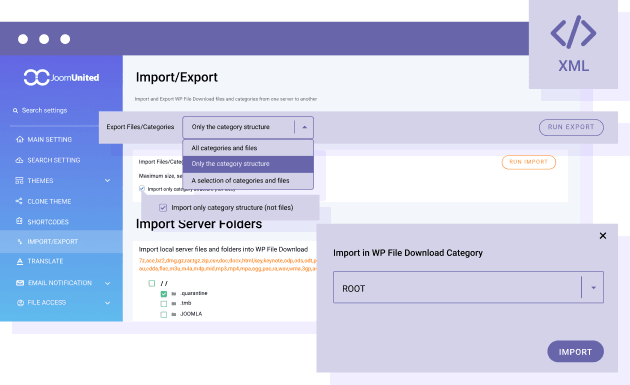Expand the File Access chevron
This screenshot has height=385, width=630.
108,303
